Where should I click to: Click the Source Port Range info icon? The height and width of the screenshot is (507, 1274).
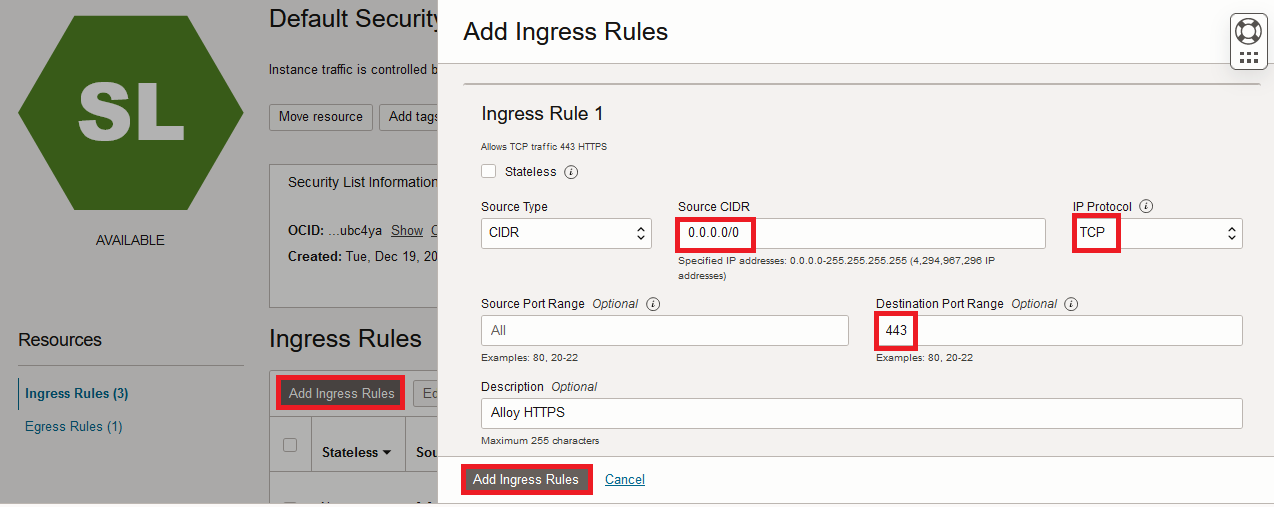click(x=654, y=304)
